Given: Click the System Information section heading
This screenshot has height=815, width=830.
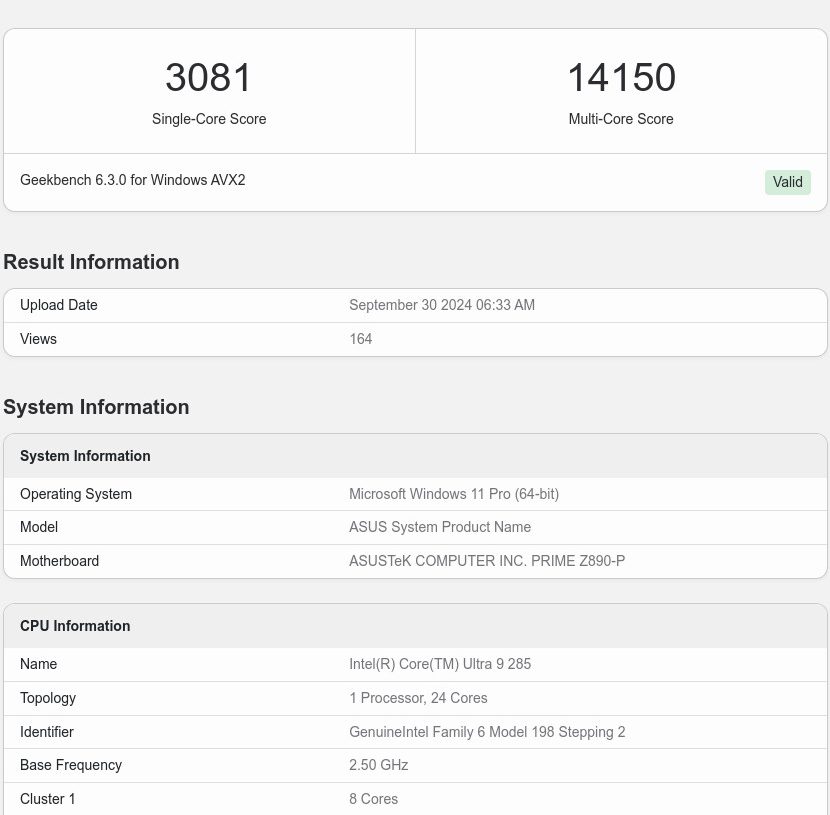Looking at the screenshot, I should coord(96,407).
